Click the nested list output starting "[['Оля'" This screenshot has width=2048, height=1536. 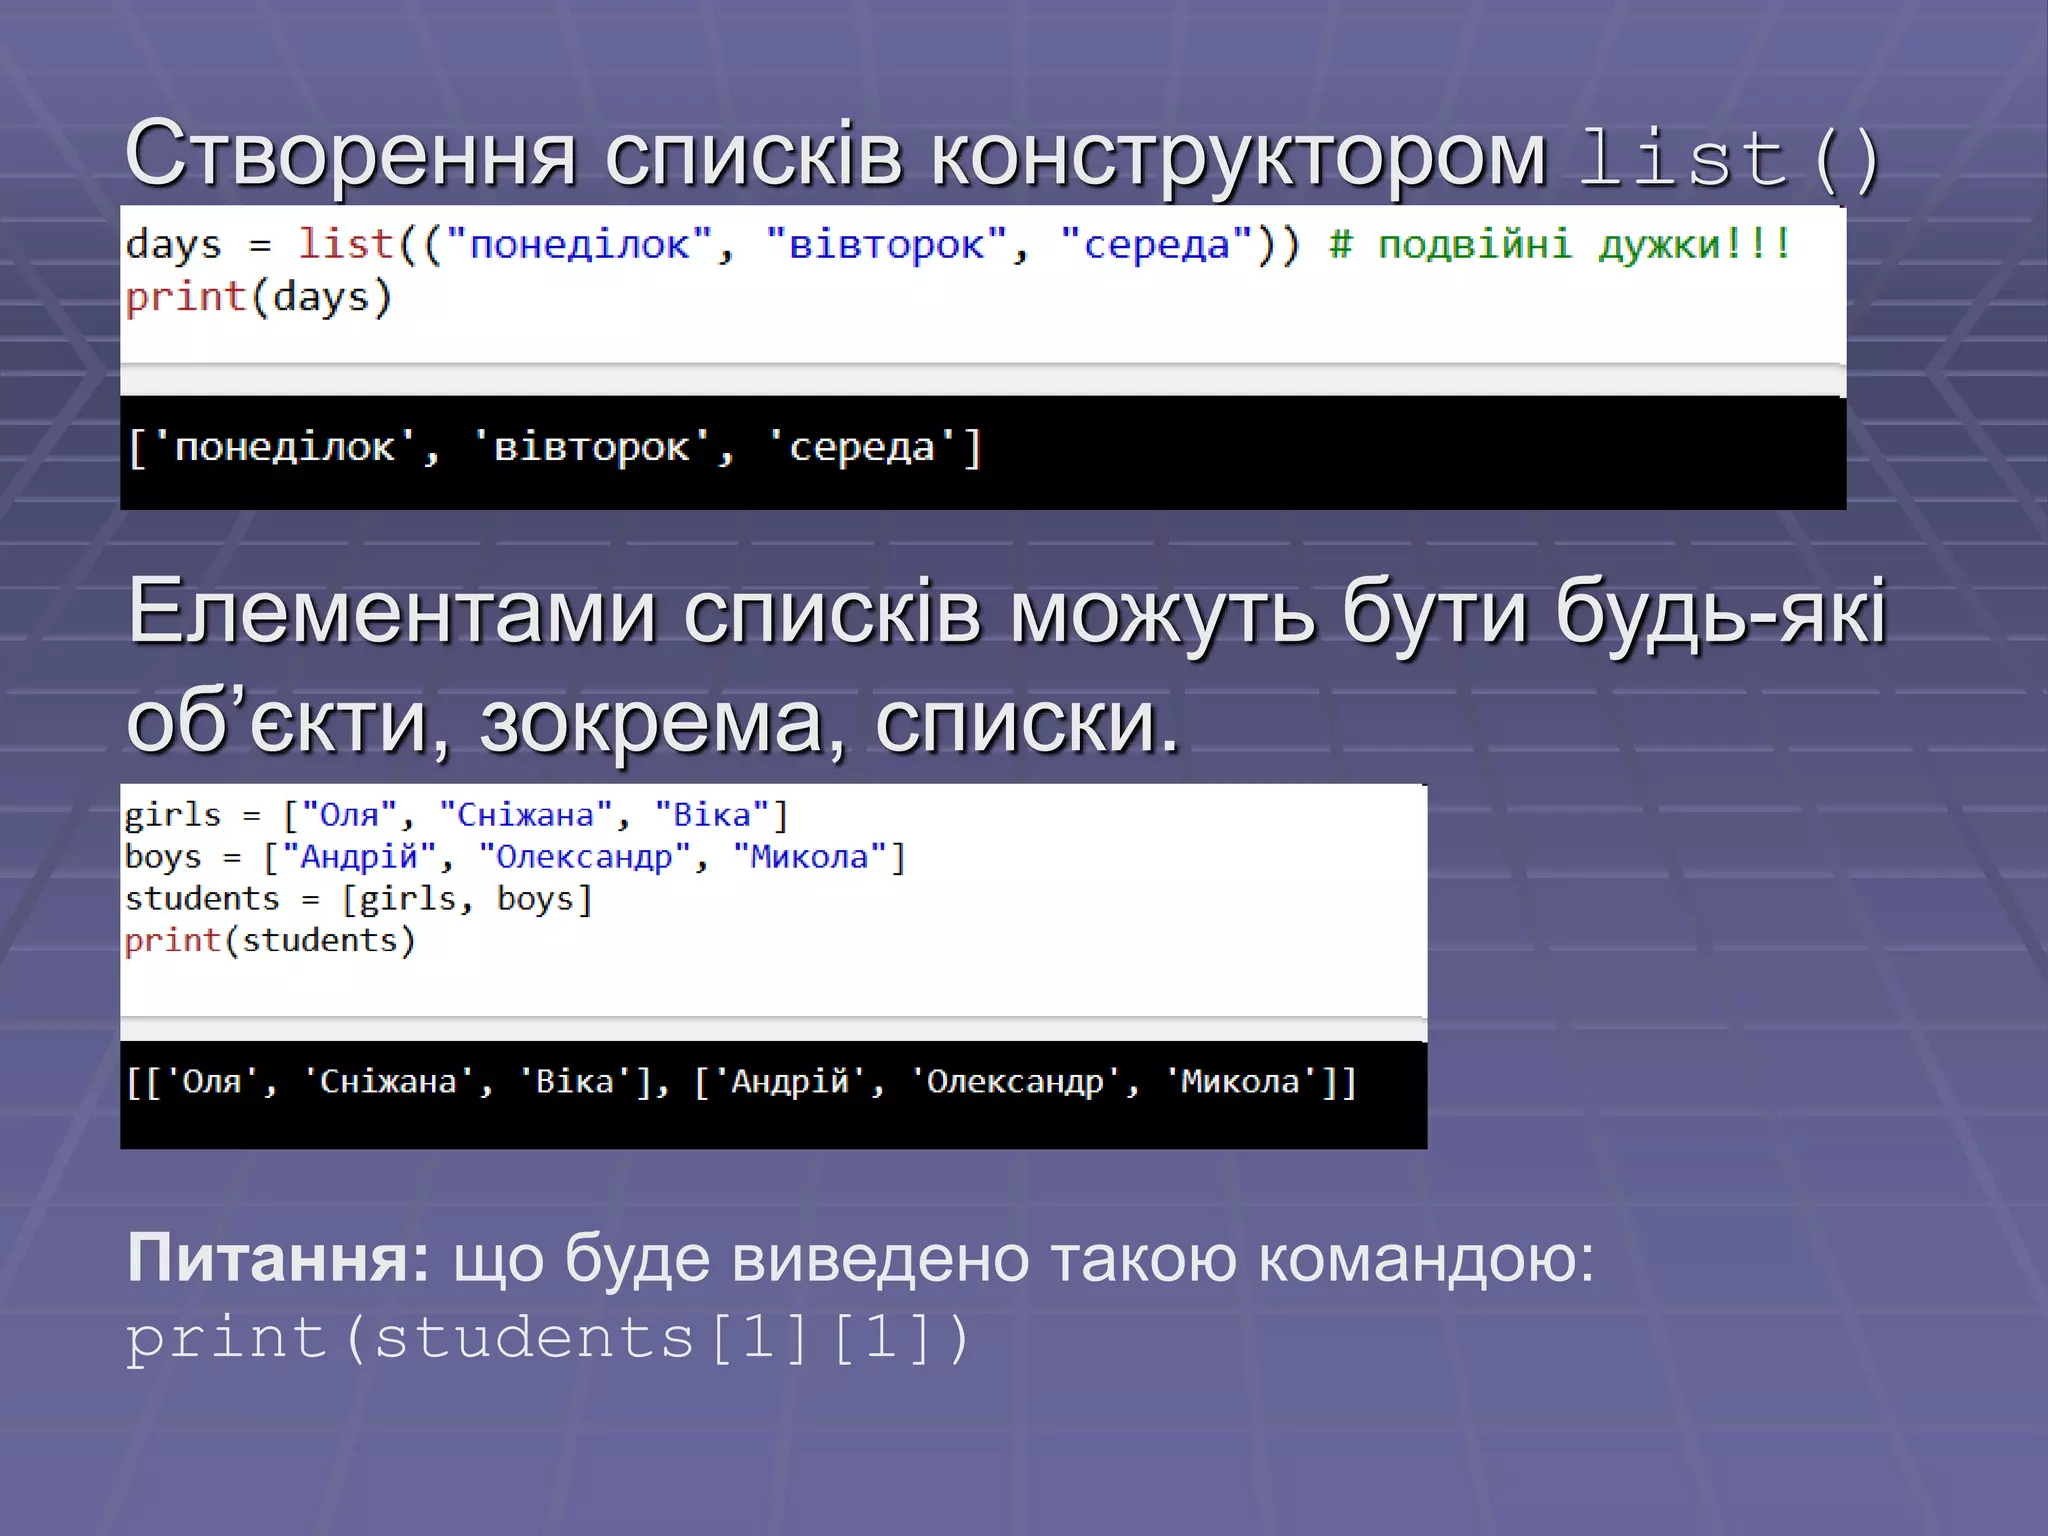pos(741,1082)
